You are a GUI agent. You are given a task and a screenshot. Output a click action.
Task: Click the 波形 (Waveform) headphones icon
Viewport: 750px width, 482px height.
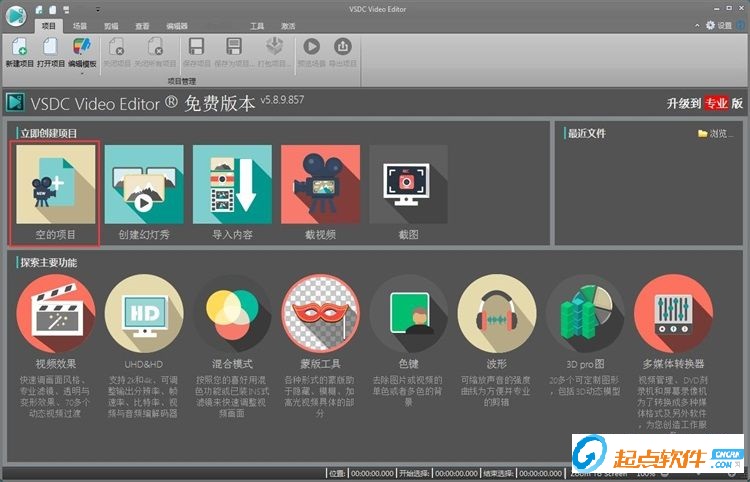pos(496,314)
